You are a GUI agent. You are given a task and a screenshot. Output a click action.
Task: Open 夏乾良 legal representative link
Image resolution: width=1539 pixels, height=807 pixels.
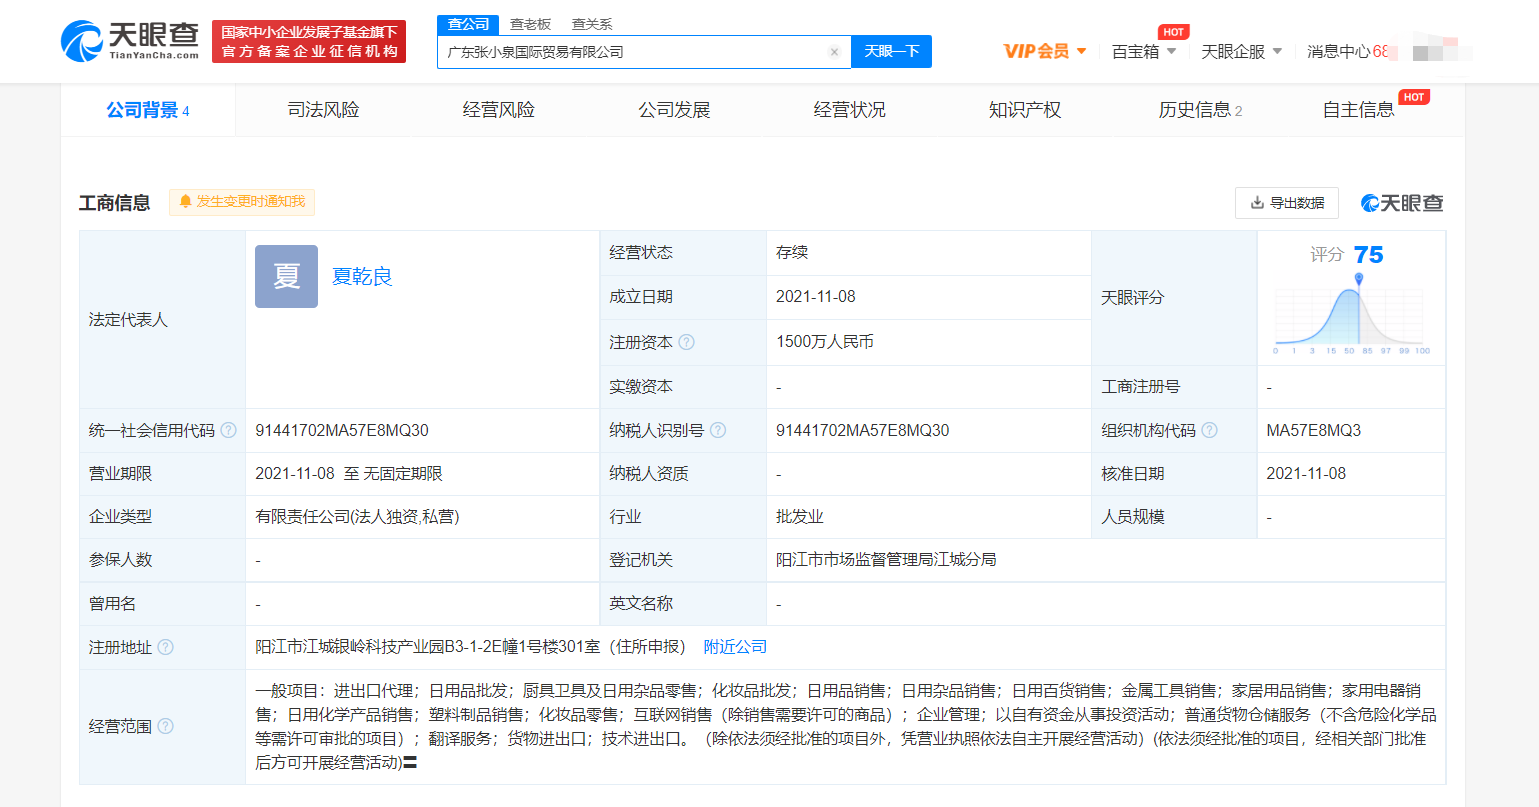pyautogui.click(x=362, y=276)
